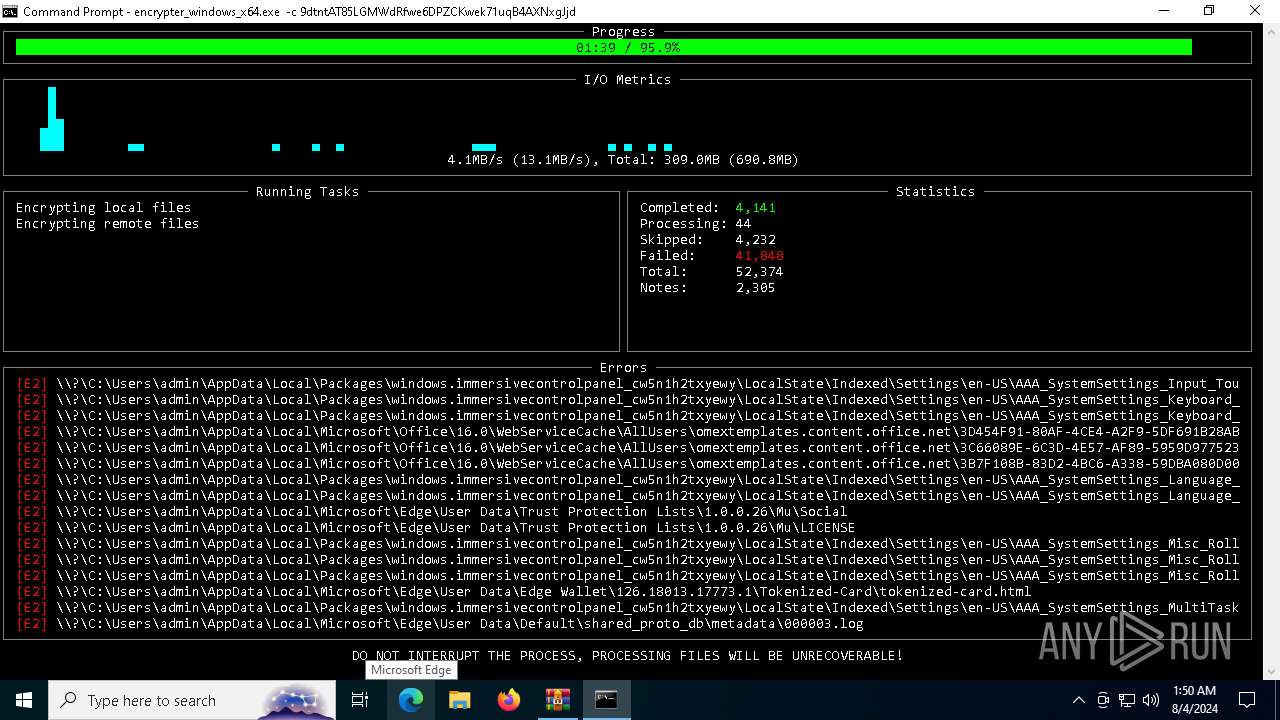Click the I/O throughput text line
1280x720 pixels.
coord(623,160)
